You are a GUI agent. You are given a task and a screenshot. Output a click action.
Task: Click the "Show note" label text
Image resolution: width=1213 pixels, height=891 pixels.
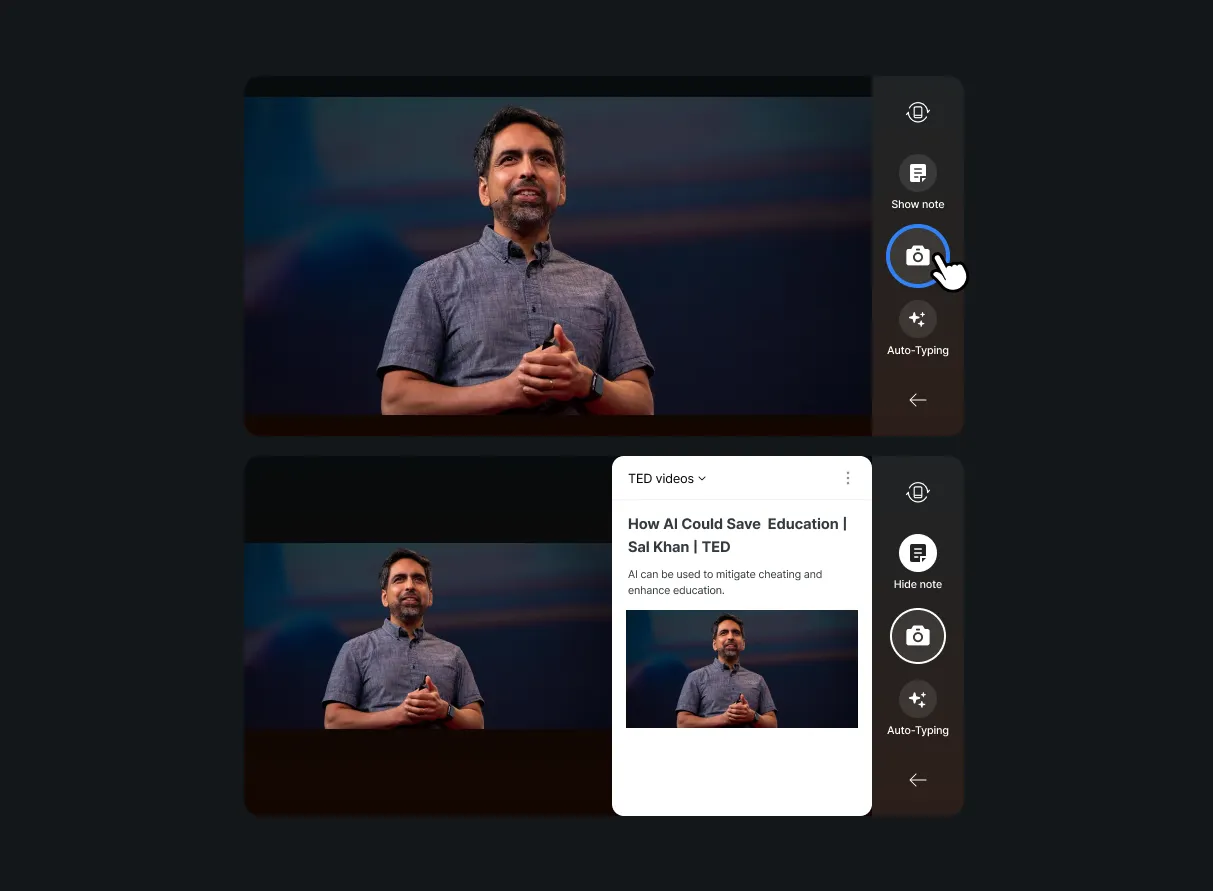point(917,204)
